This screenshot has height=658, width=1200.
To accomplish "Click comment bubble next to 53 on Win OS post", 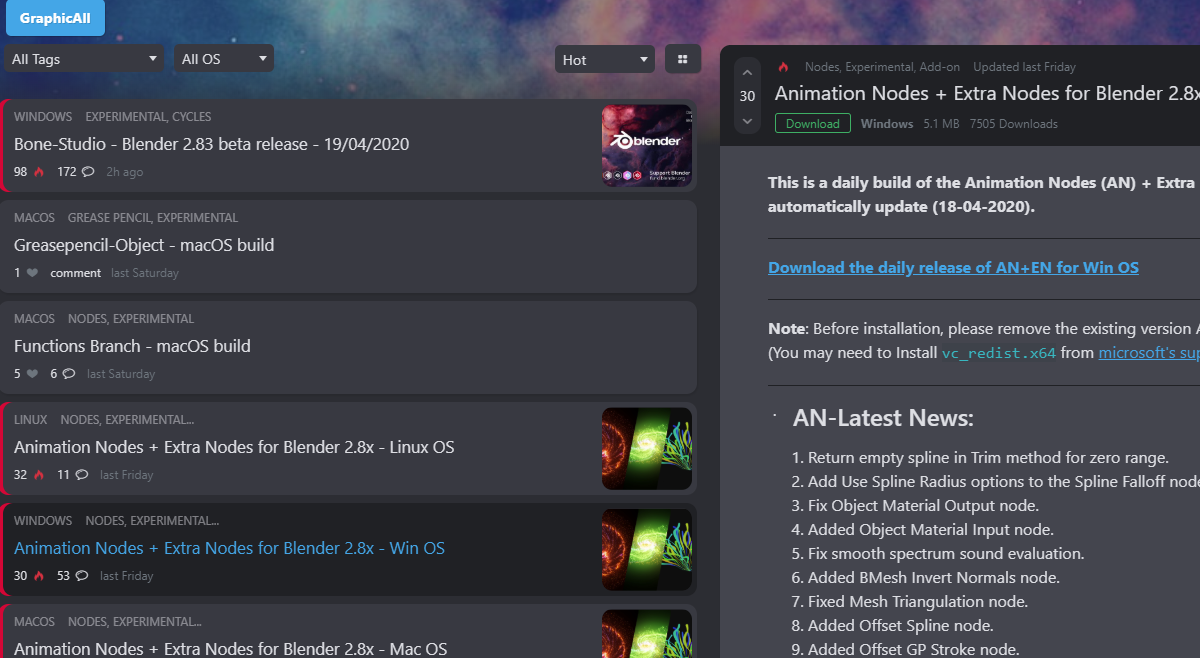I will (x=81, y=576).
